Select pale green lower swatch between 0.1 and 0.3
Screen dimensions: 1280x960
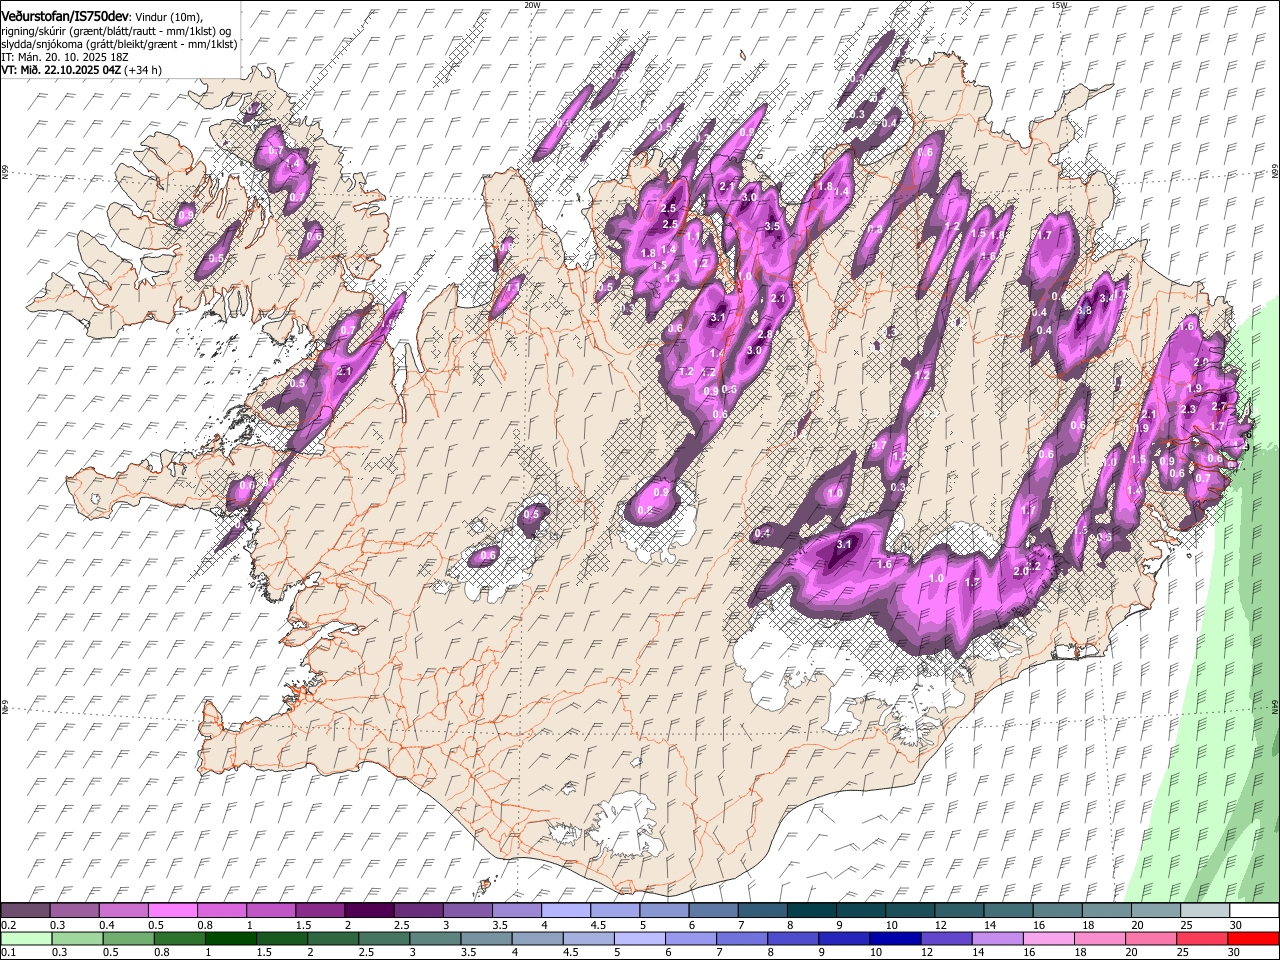click(x=26, y=939)
